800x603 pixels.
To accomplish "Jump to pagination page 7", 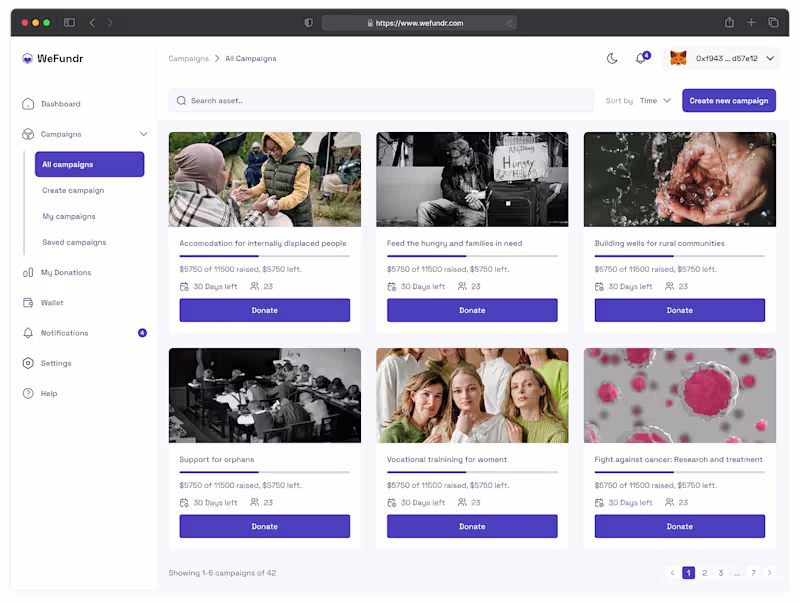I will pyautogui.click(x=753, y=573).
